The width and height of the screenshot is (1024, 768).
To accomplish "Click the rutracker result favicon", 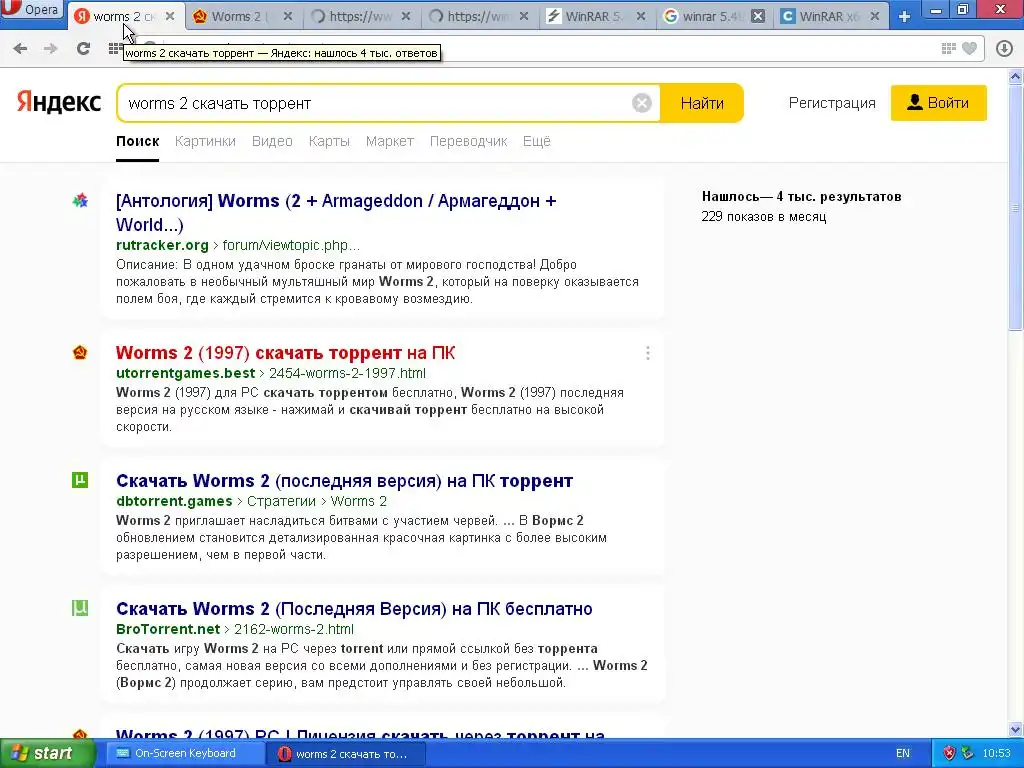I will pyautogui.click(x=80, y=201).
